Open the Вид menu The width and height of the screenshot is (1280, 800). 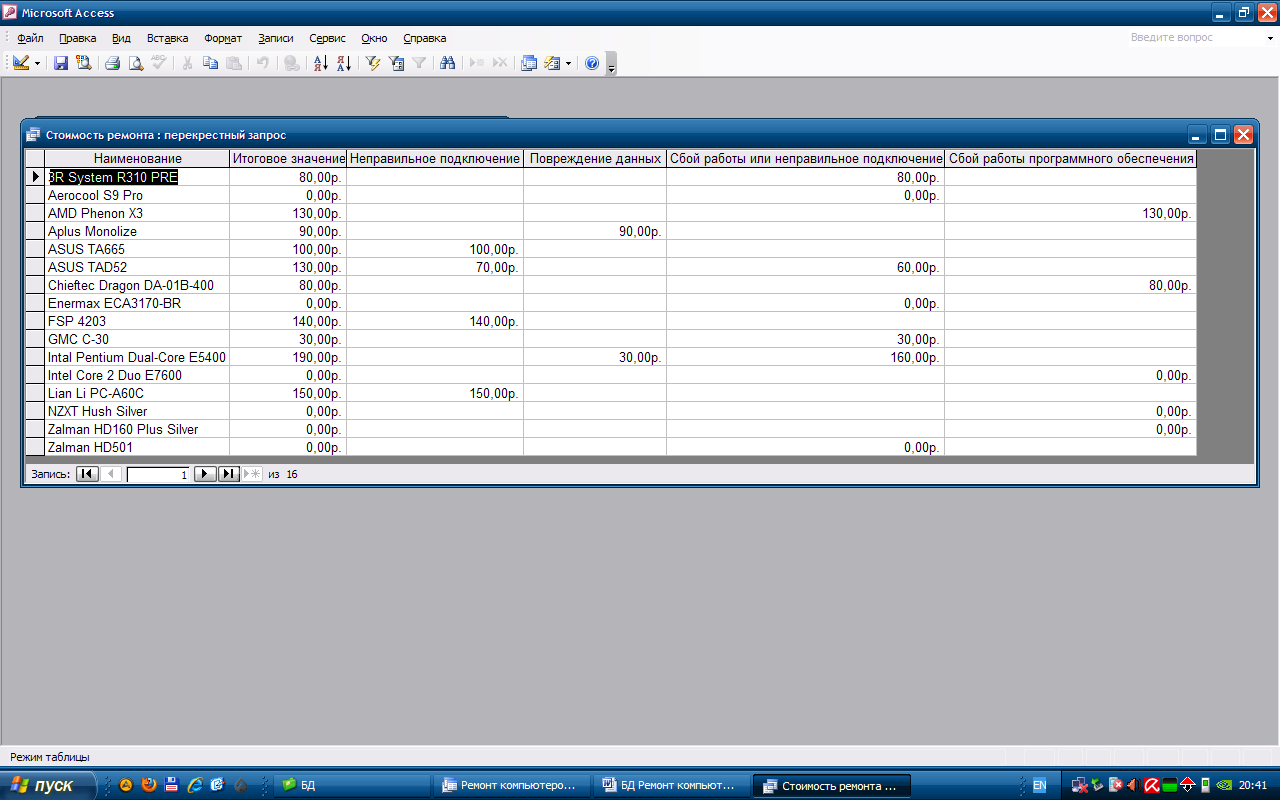point(122,38)
